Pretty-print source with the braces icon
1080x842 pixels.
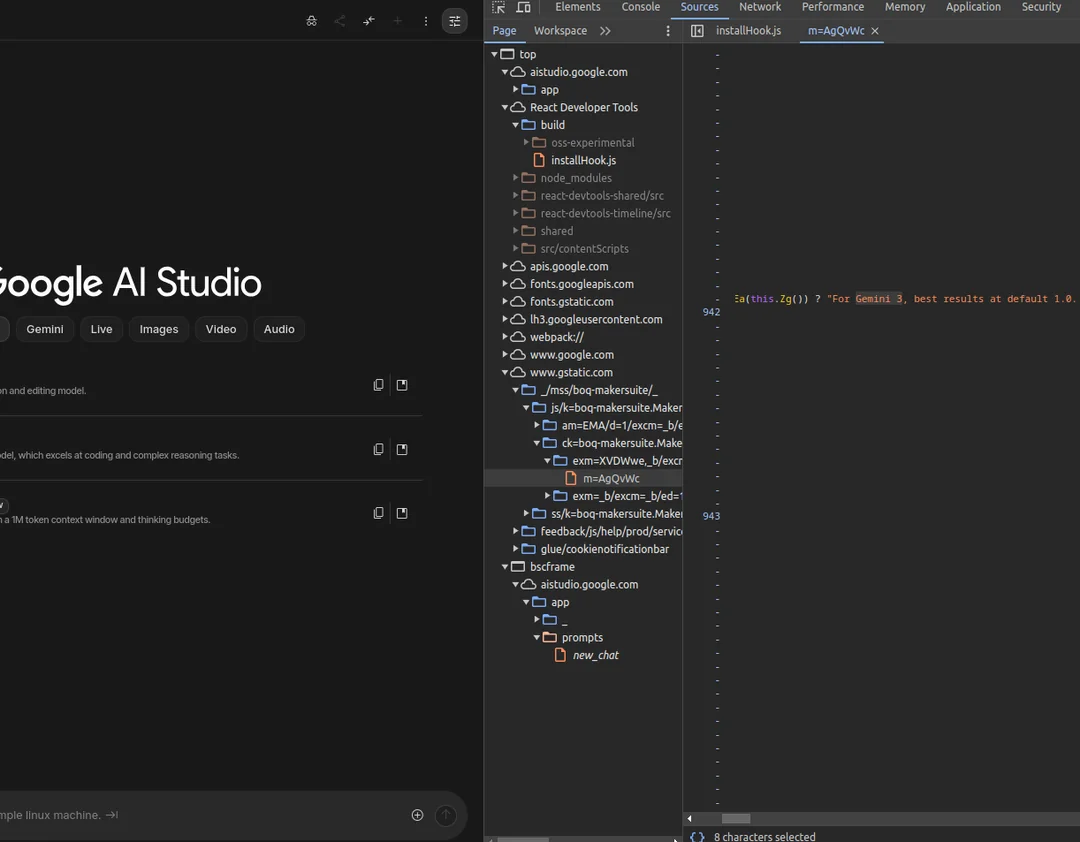pyautogui.click(x=697, y=836)
